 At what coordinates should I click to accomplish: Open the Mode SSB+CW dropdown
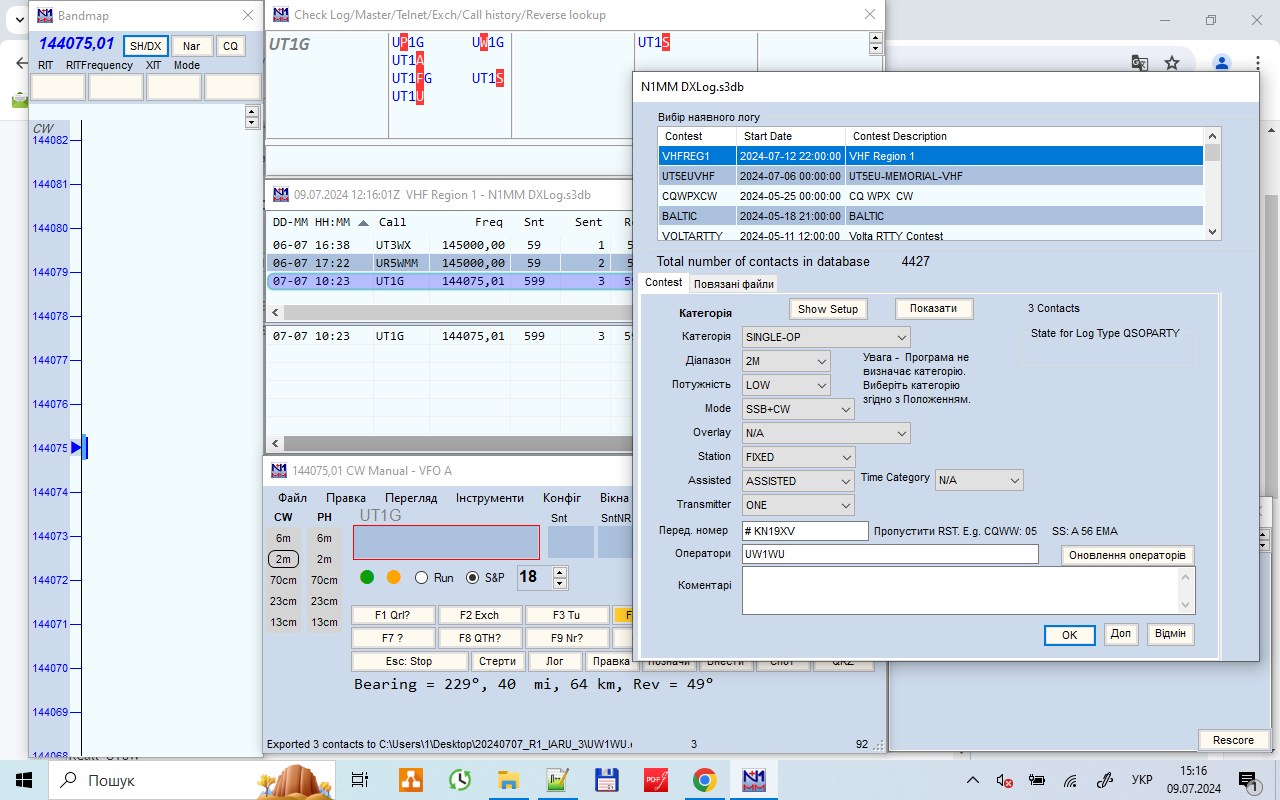point(798,409)
